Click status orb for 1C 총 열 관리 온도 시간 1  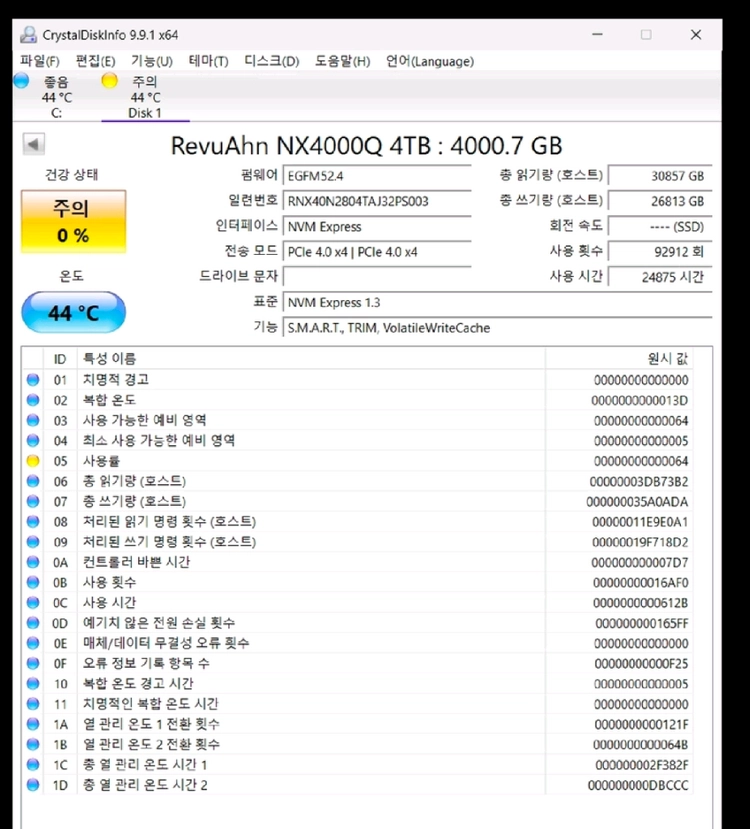[x=33, y=764]
